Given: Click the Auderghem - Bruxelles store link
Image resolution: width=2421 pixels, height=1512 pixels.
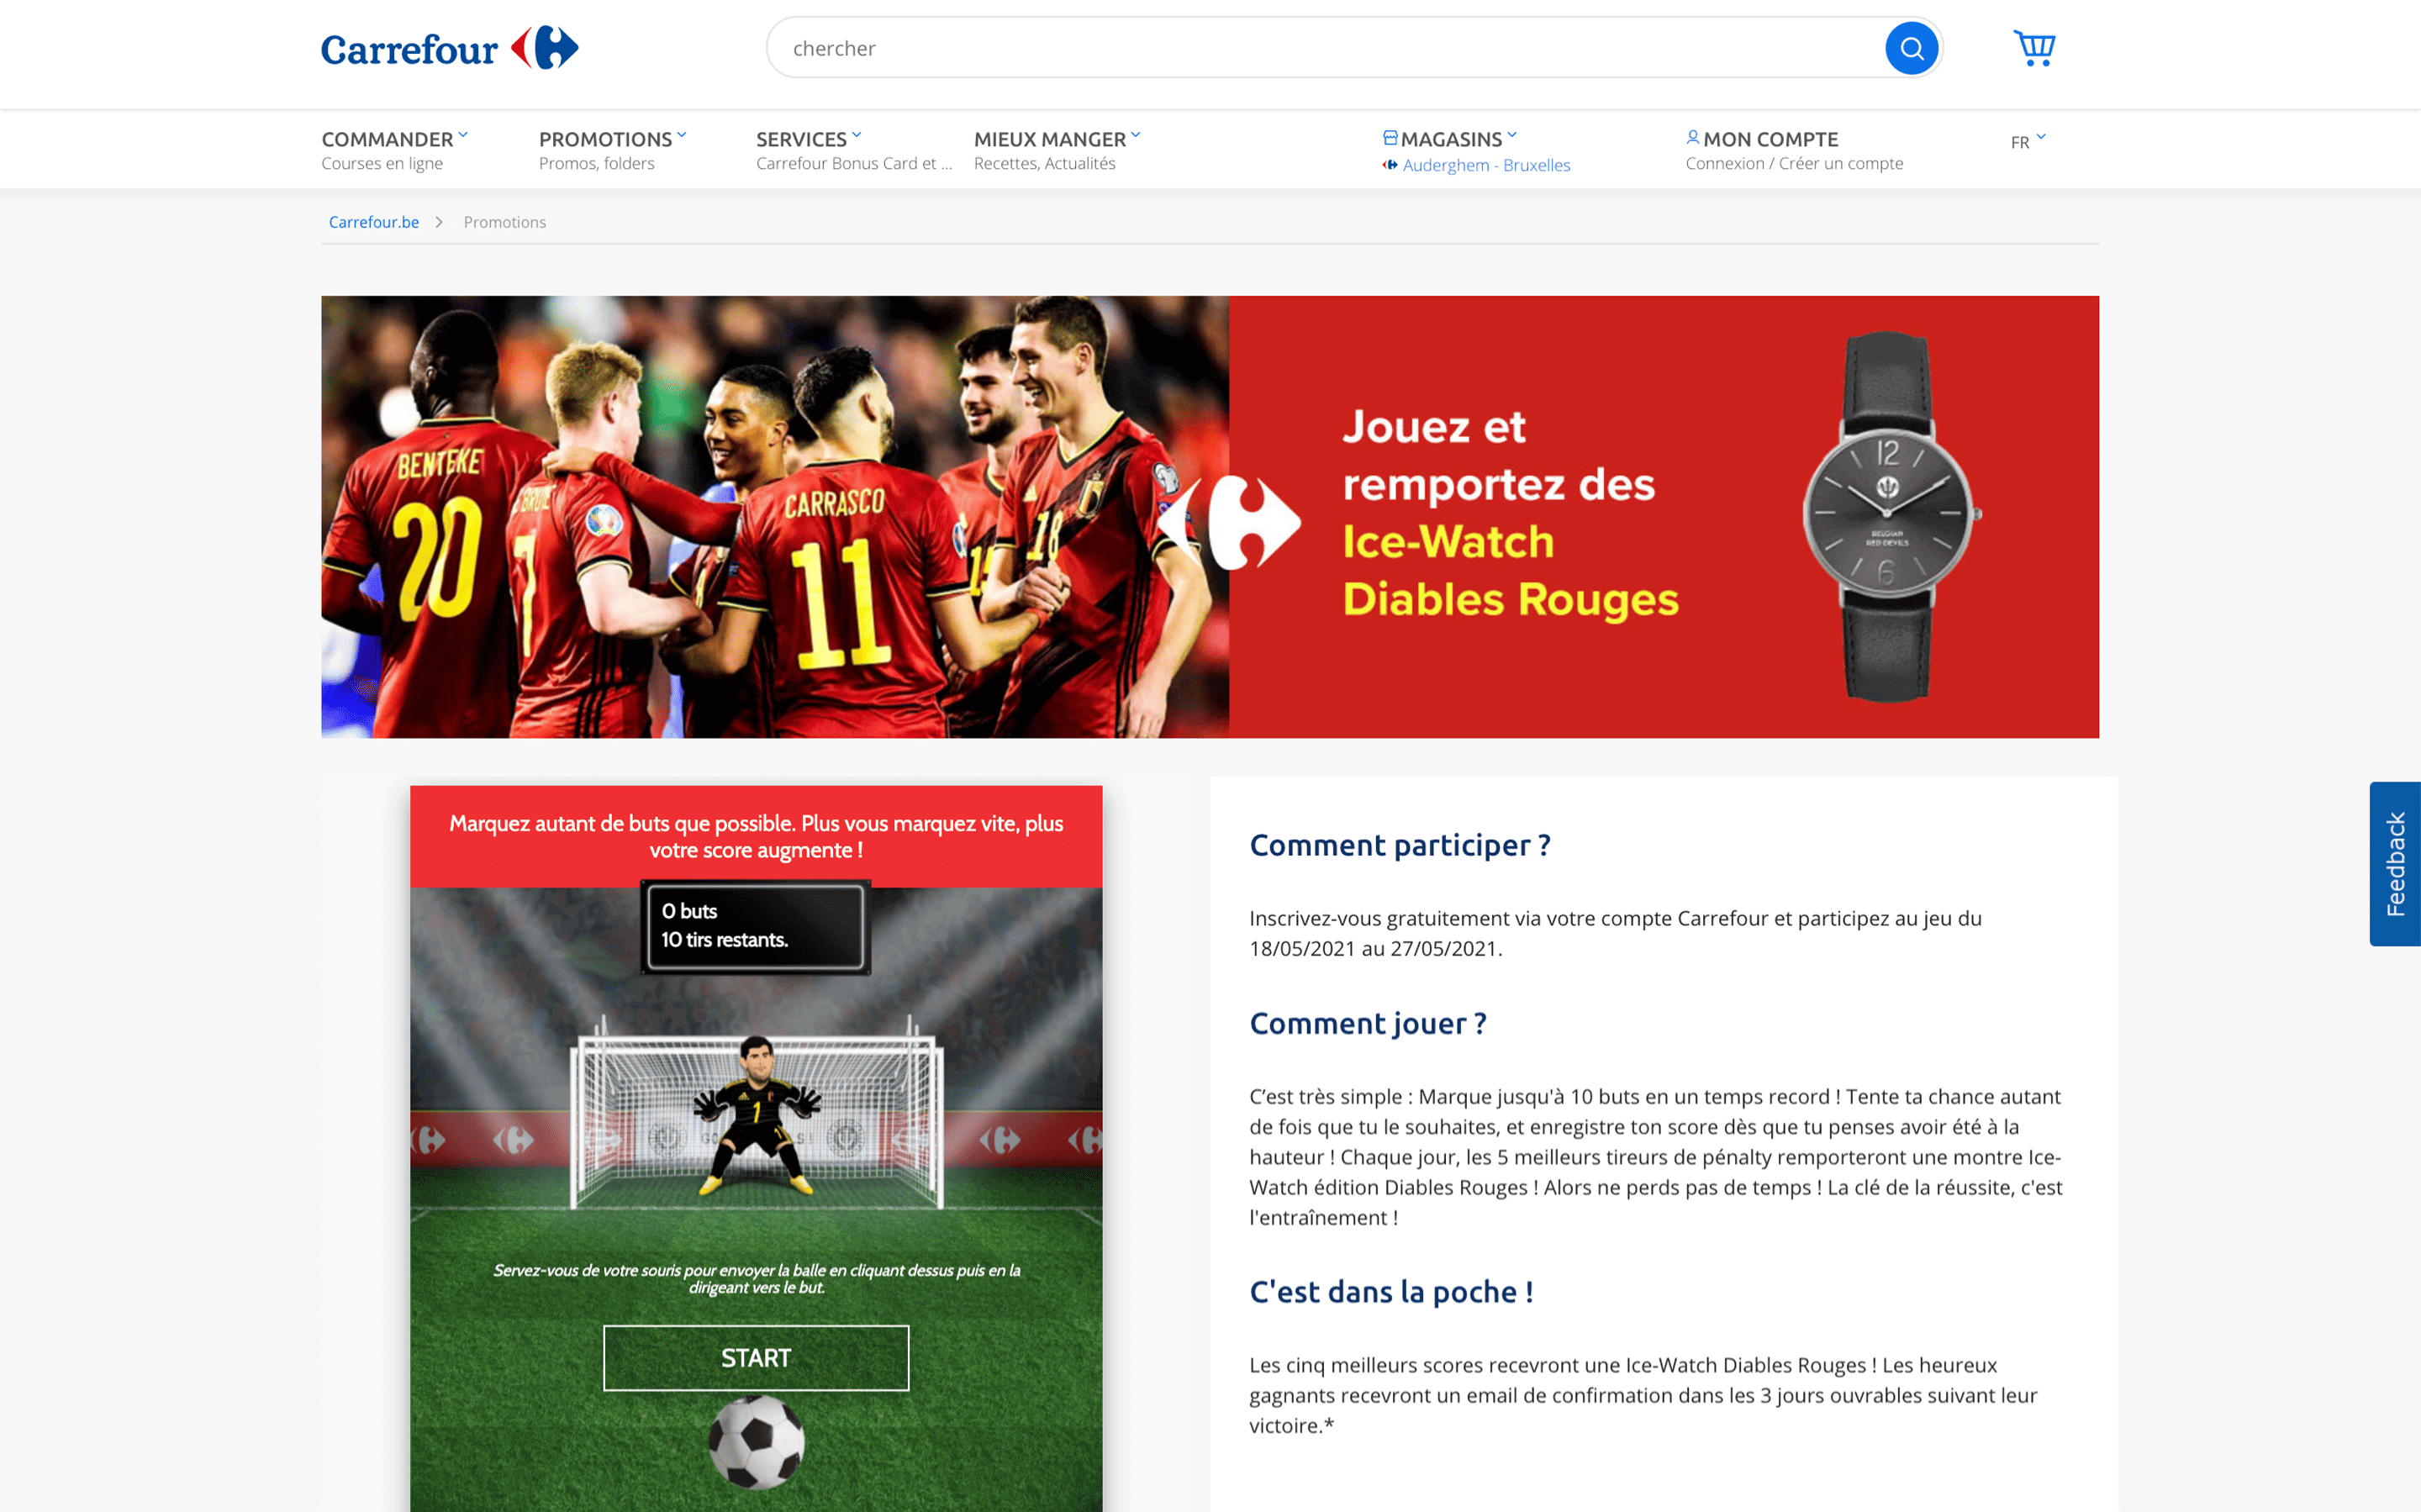Looking at the screenshot, I should click(x=1486, y=165).
